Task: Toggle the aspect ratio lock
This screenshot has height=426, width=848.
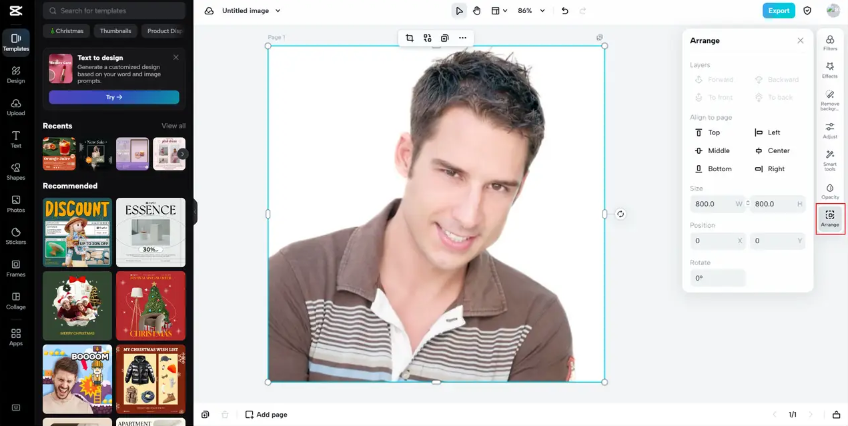Action: pos(748,204)
